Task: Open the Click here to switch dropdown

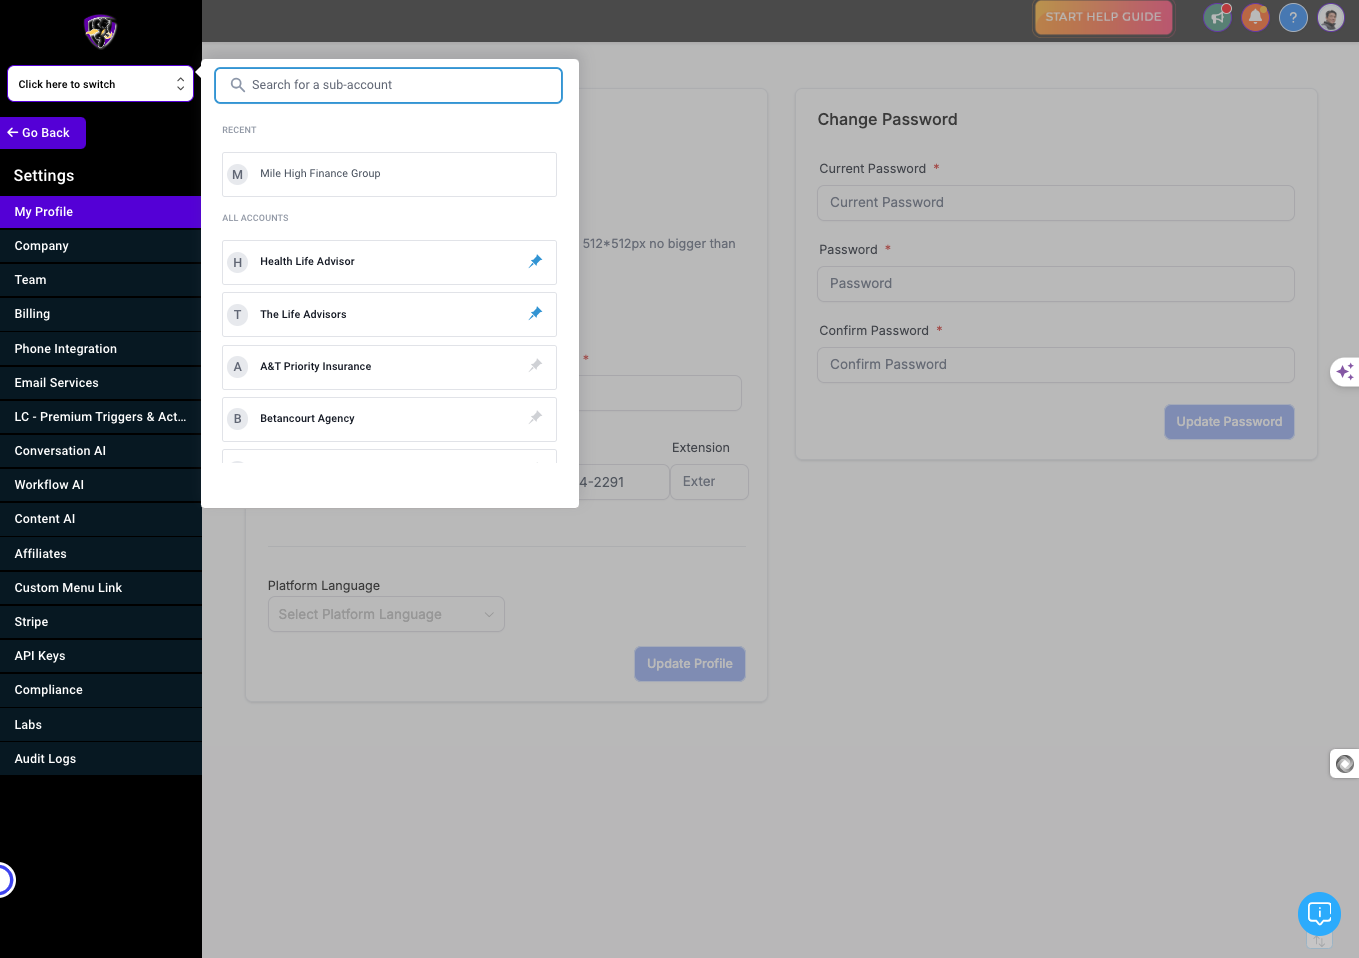Action: pyautogui.click(x=100, y=84)
